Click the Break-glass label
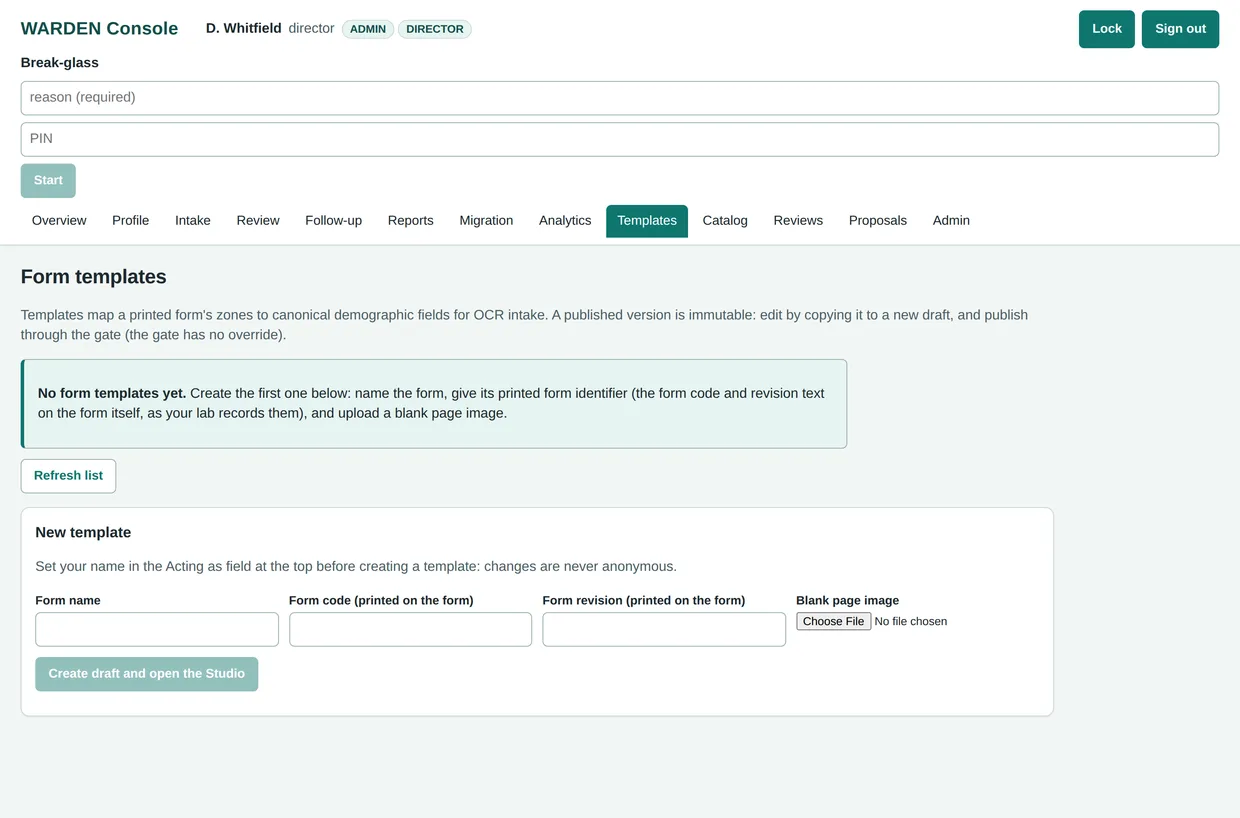The width and height of the screenshot is (1240, 818). coord(60,63)
